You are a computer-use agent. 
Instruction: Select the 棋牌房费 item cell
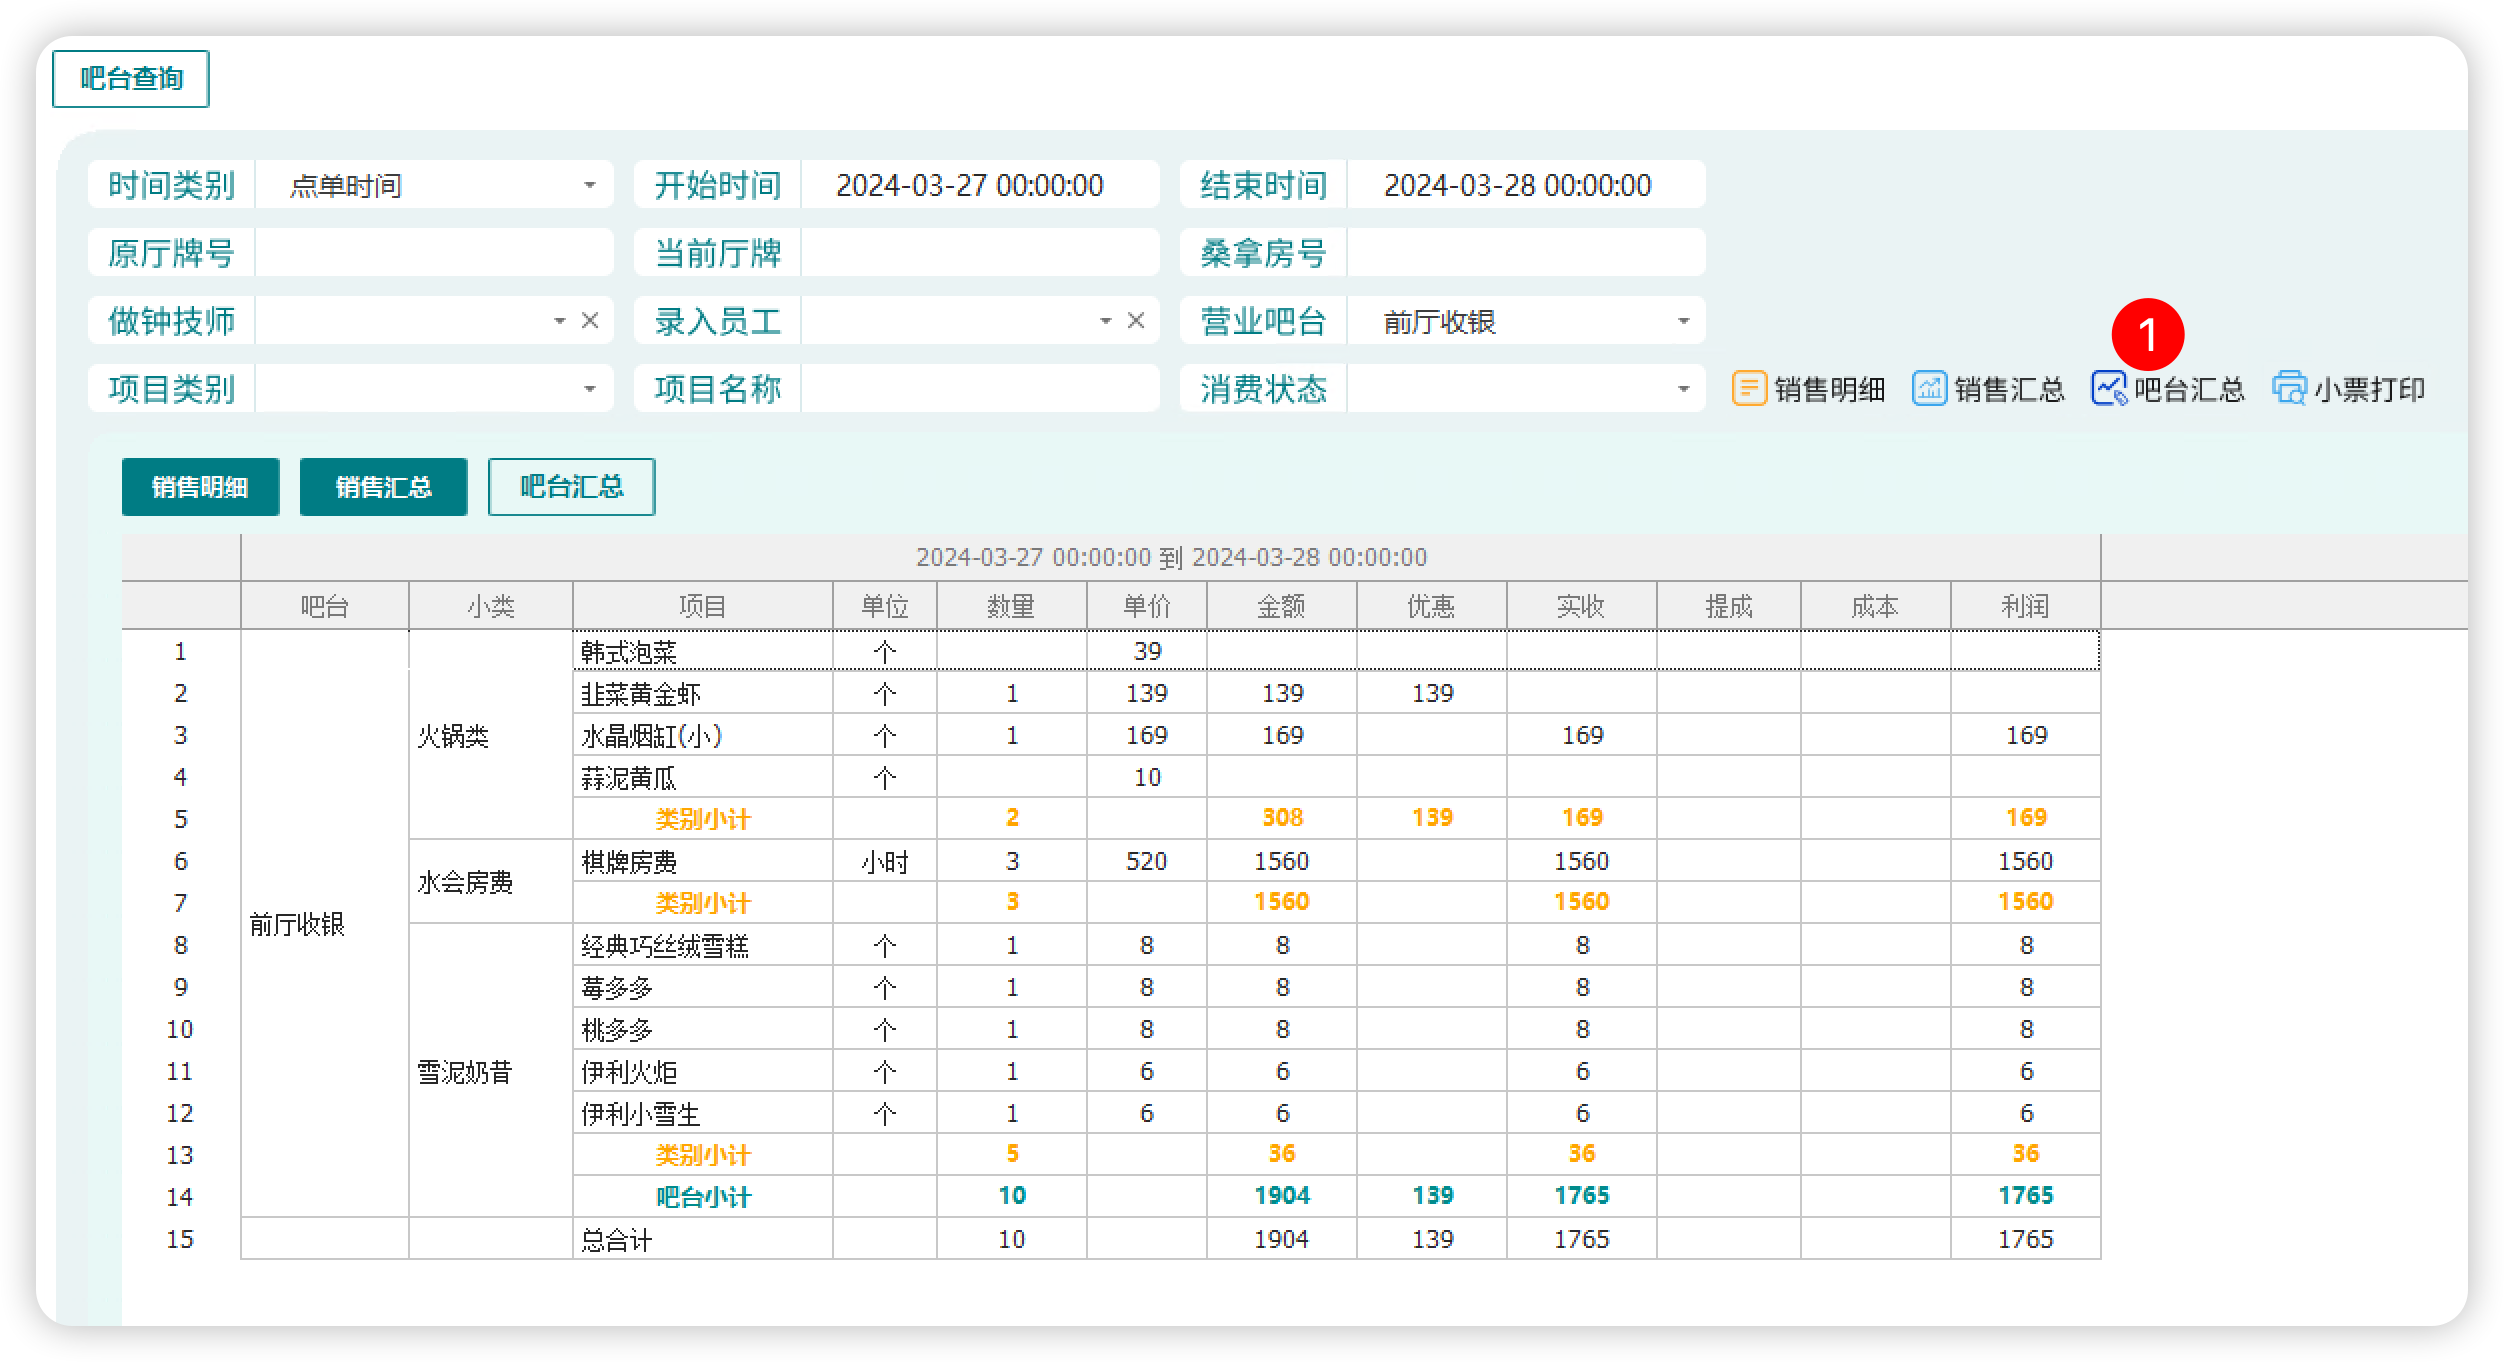(703, 861)
